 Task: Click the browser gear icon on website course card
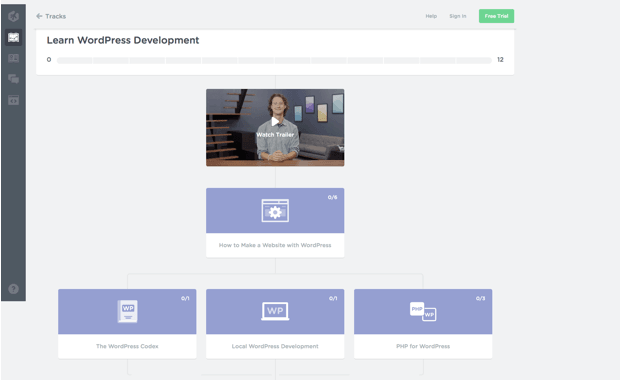click(275, 211)
